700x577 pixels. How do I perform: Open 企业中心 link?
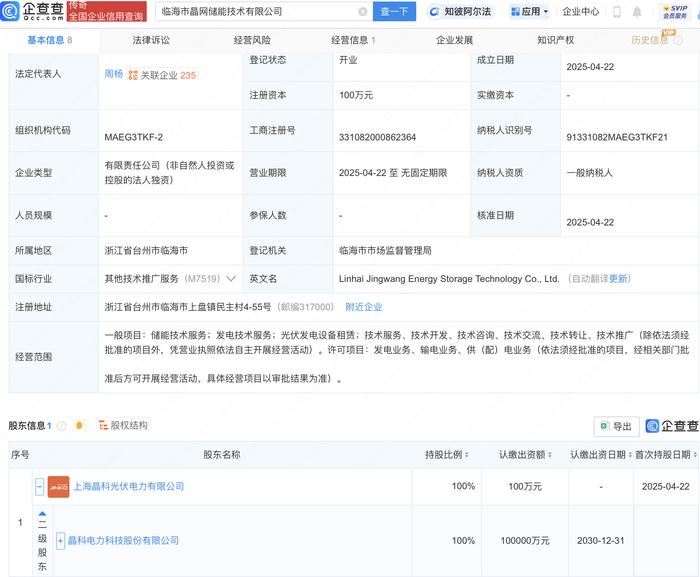580,12
